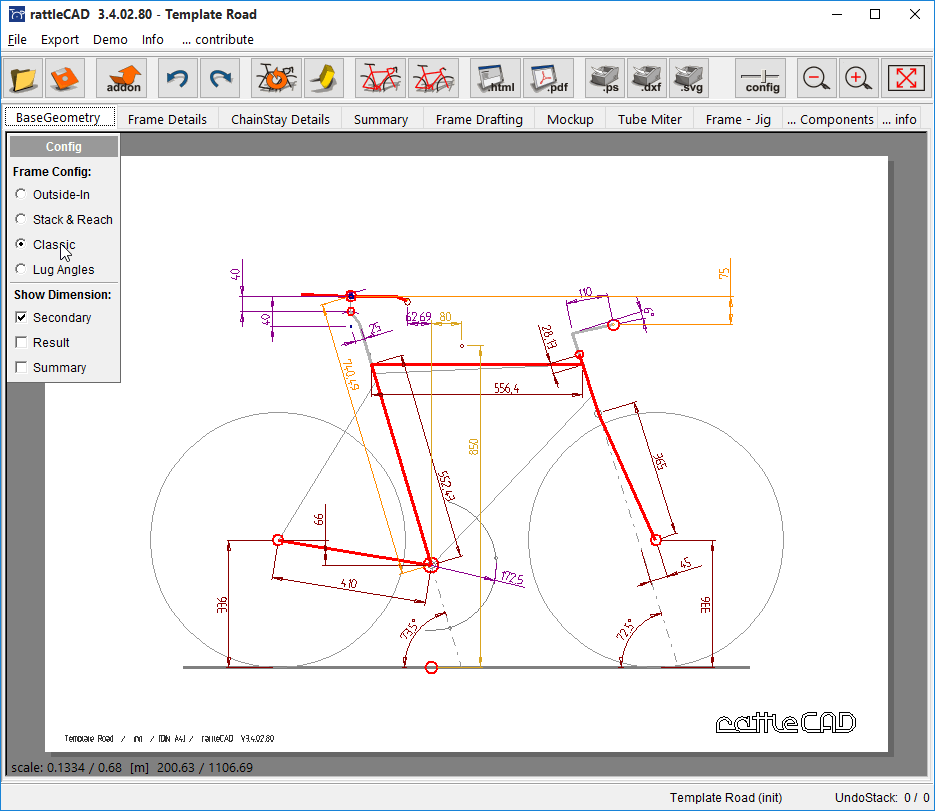The height and width of the screenshot is (811, 935).
Task: Fit drawing to window with red icon
Action: 907,78
